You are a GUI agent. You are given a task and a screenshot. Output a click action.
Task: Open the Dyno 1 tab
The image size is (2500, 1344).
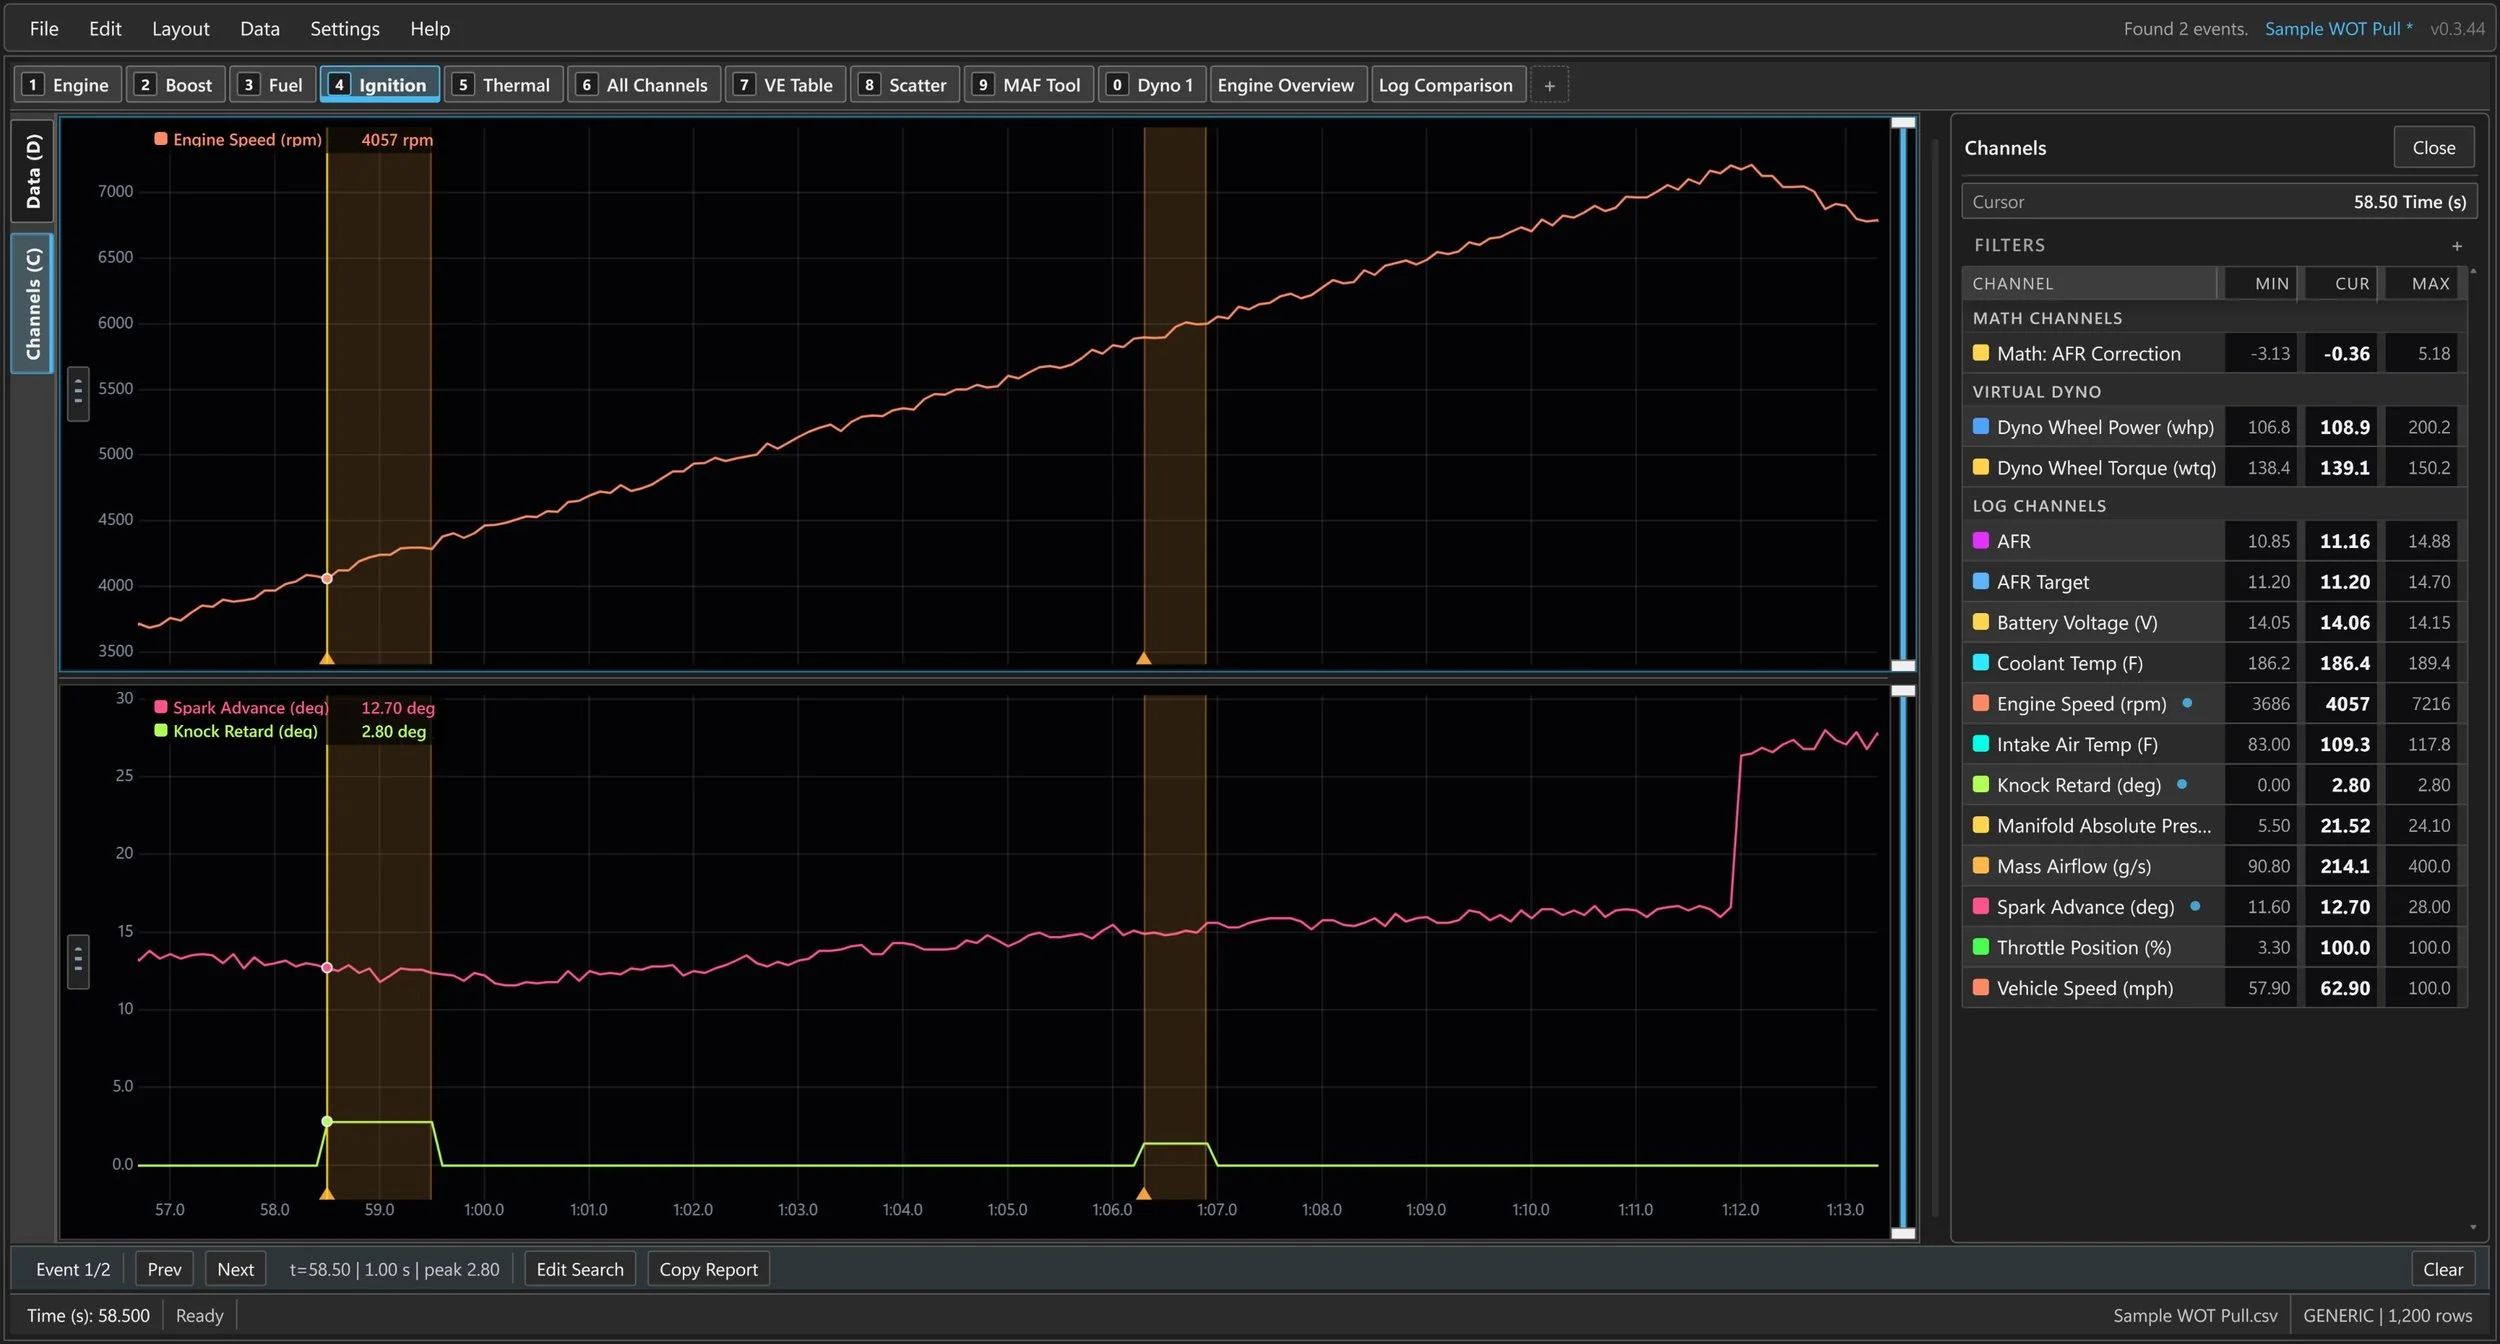click(1153, 85)
